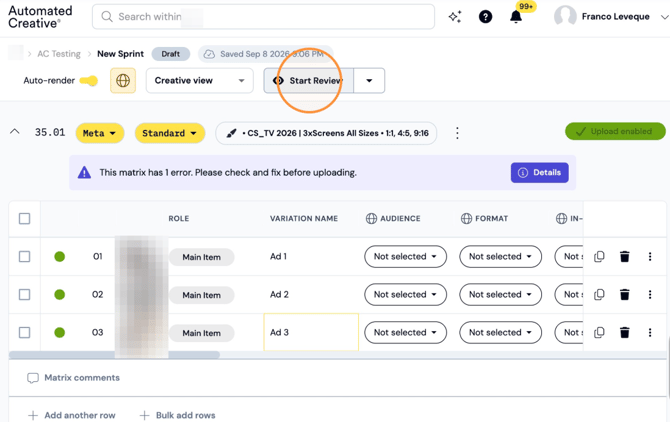
Task: Click the yellow globe localization button
Action: 123,80
